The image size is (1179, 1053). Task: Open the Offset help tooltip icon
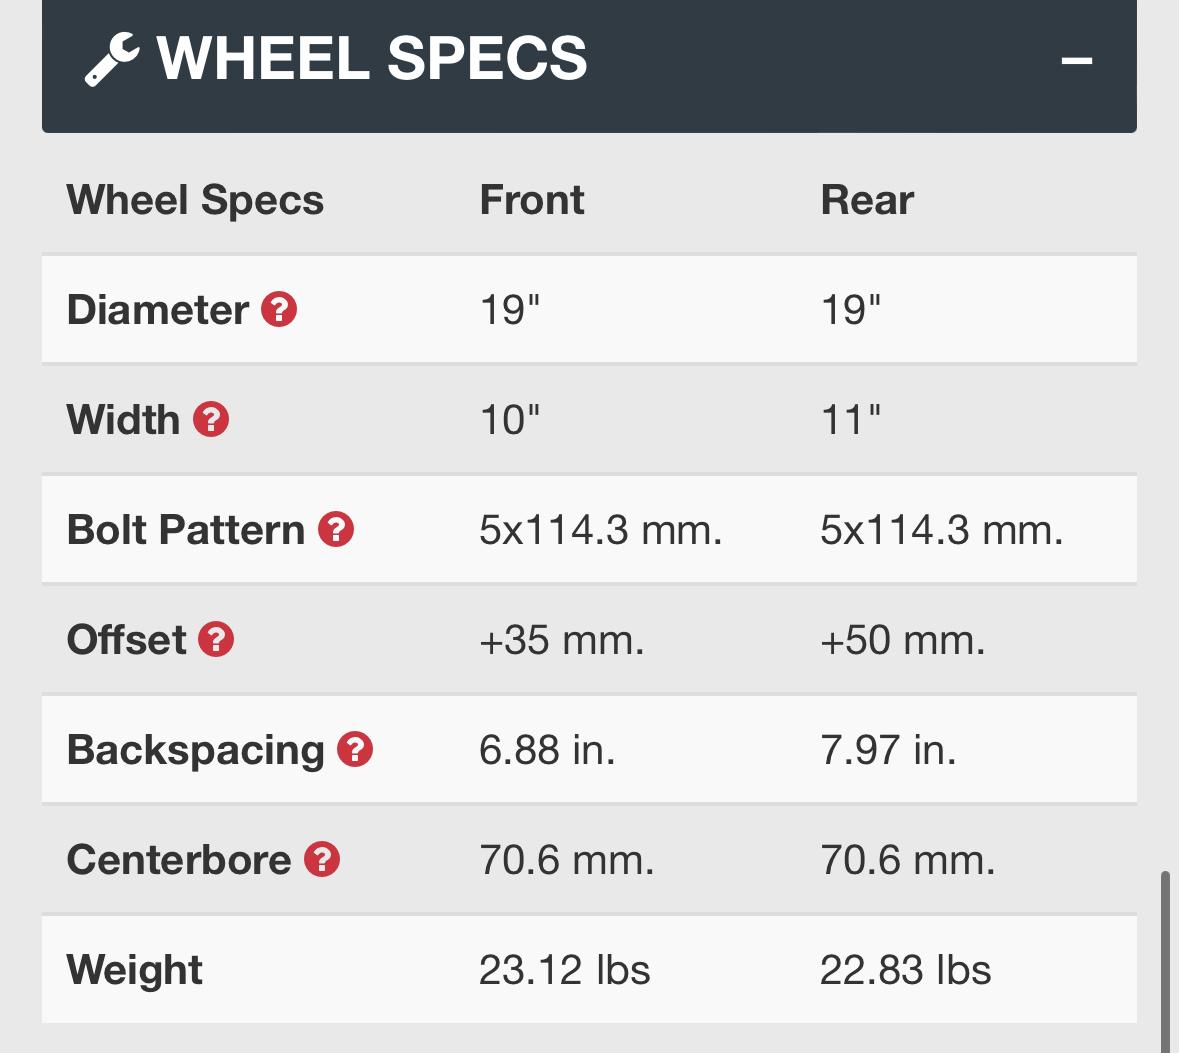click(216, 639)
